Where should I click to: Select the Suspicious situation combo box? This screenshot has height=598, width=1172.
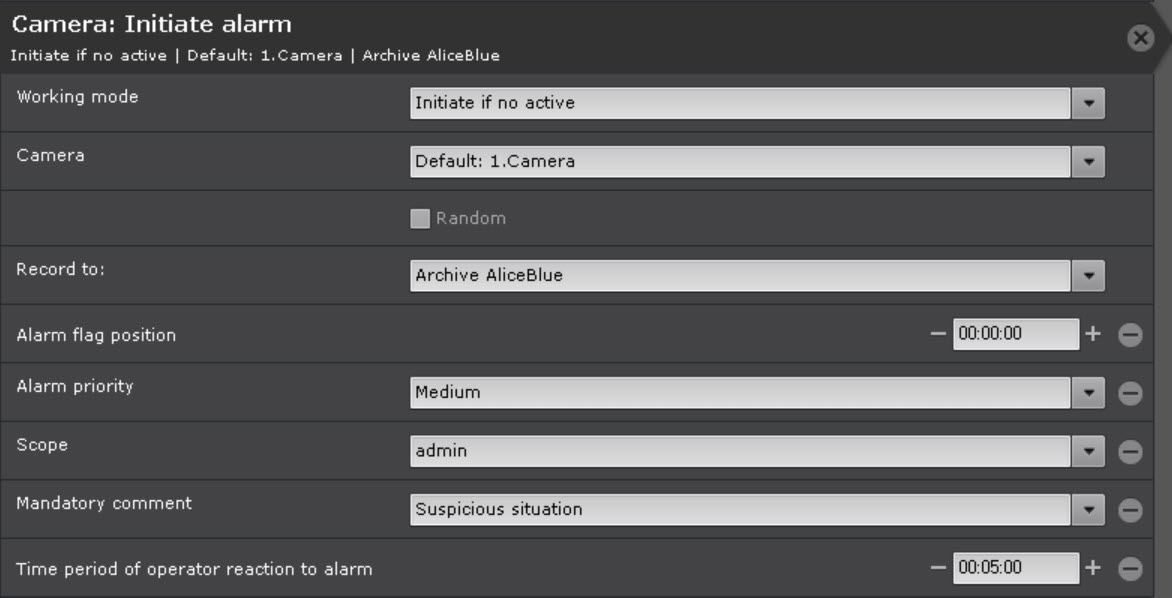coord(740,510)
